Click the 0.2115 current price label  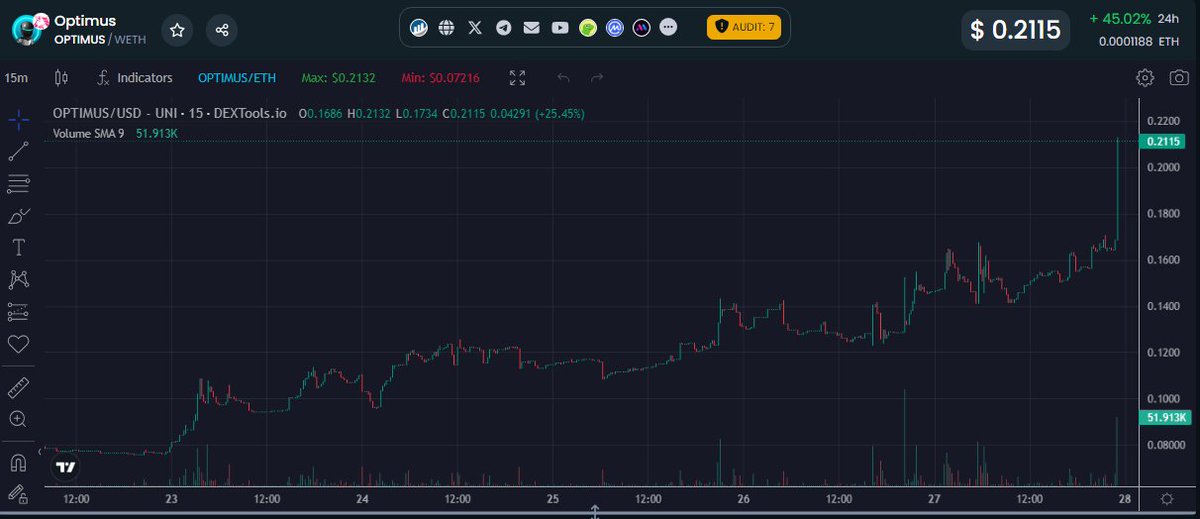click(x=1166, y=141)
